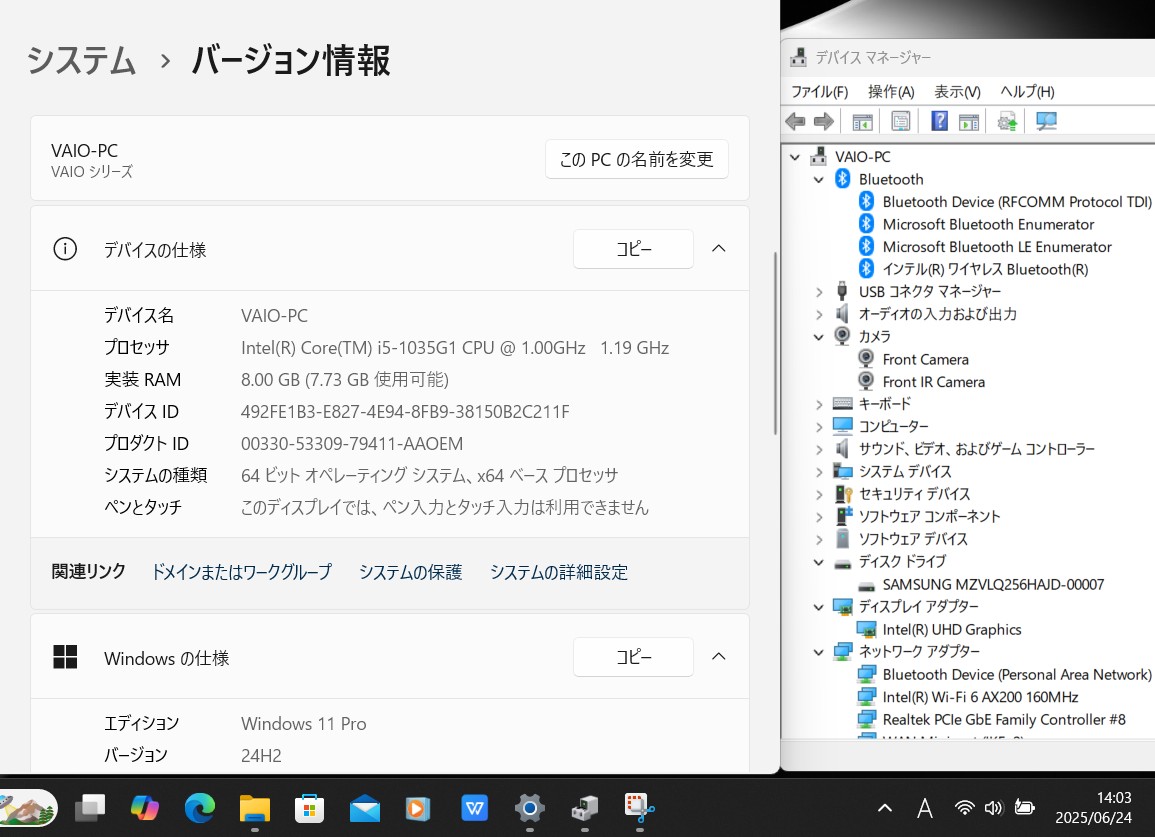This screenshot has height=837, width=1155.
Task: Click the show/hide console tree icon
Action: 861,120
